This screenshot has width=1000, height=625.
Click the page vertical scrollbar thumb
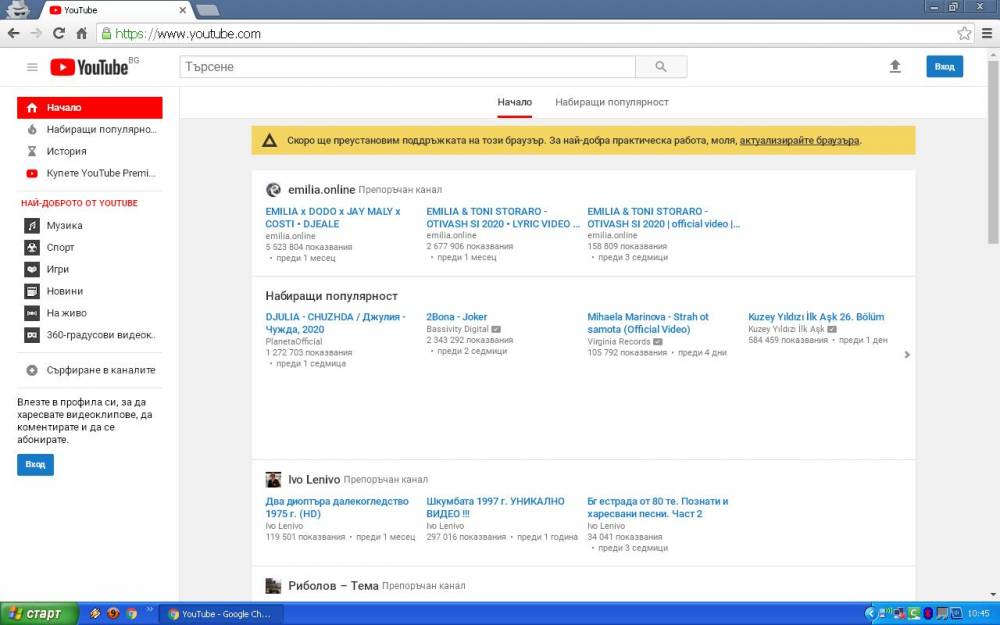click(x=993, y=152)
